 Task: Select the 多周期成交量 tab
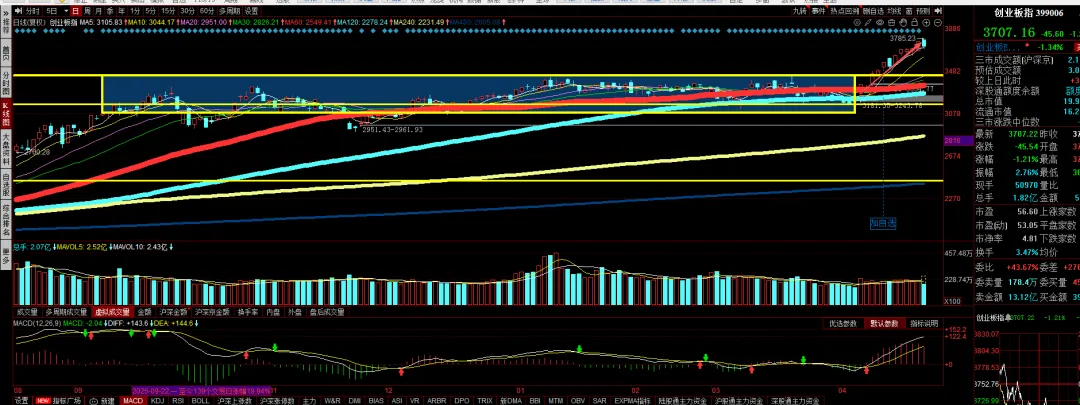(x=66, y=312)
